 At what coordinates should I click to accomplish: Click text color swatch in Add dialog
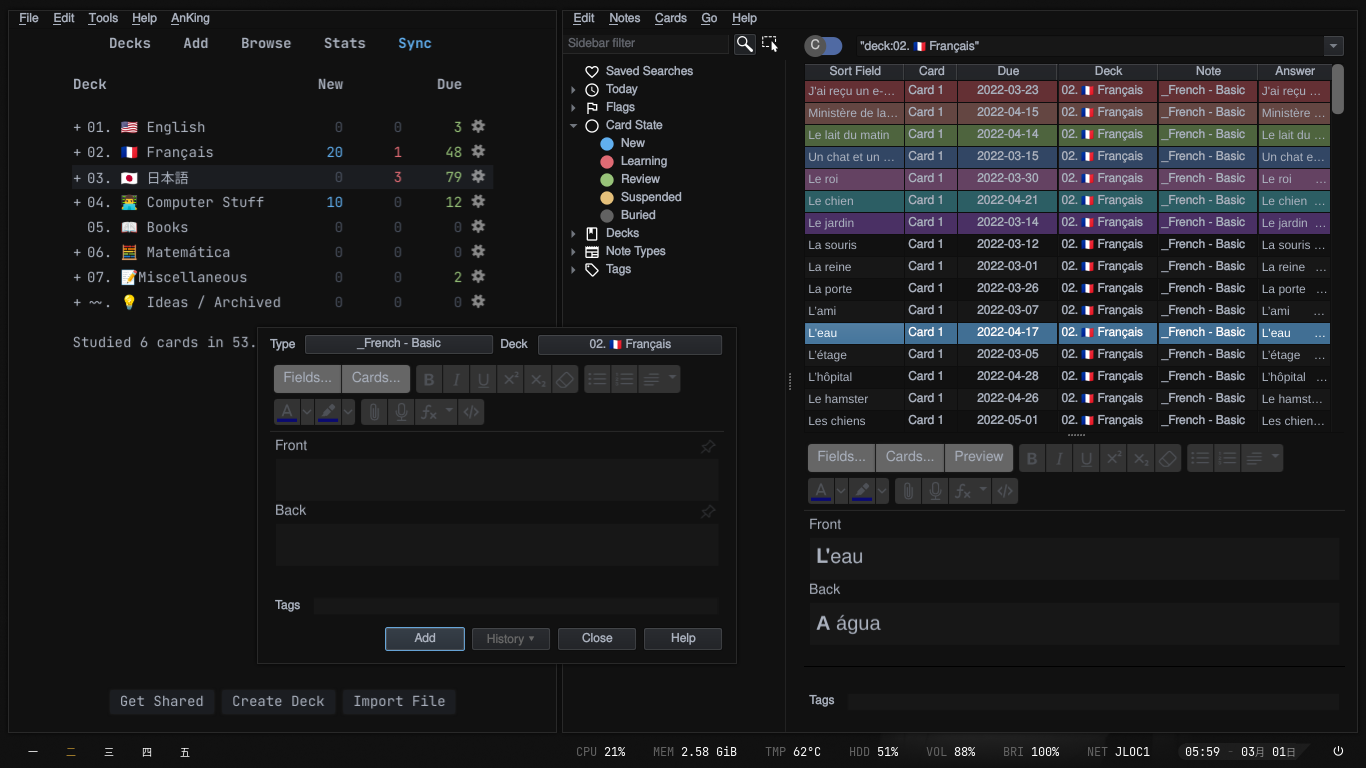coord(287,412)
